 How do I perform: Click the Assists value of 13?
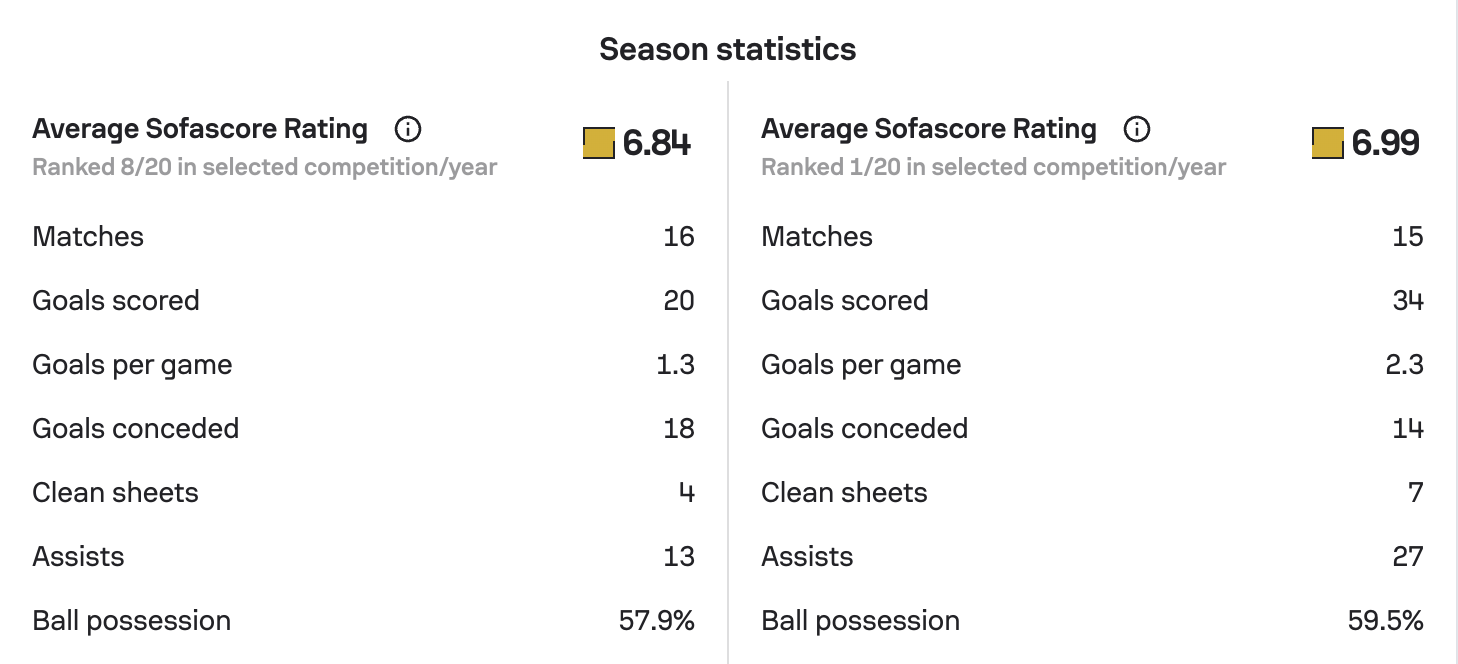[679, 557]
